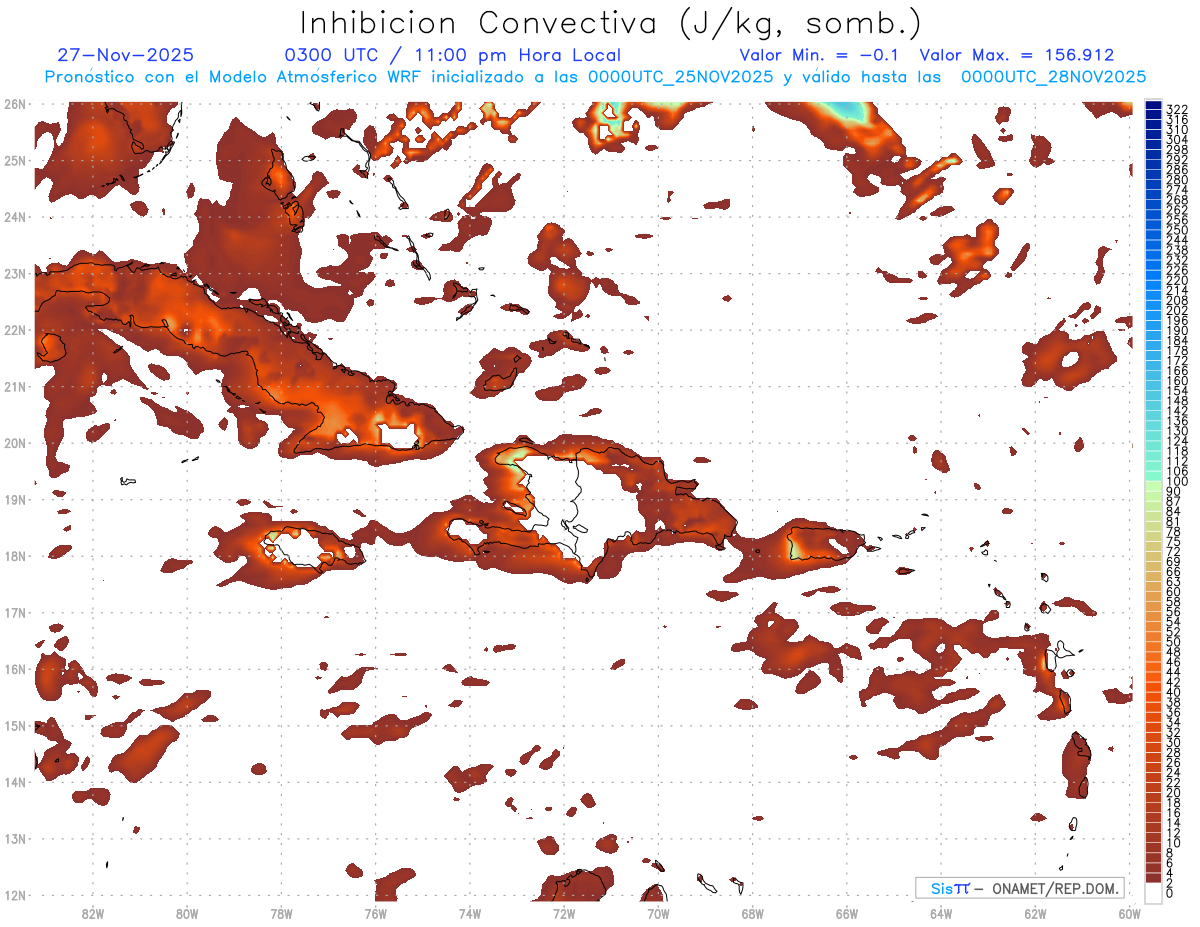The width and height of the screenshot is (1200, 927).
Task: Click the "62W" longitude label
Action: point(1035,912)
